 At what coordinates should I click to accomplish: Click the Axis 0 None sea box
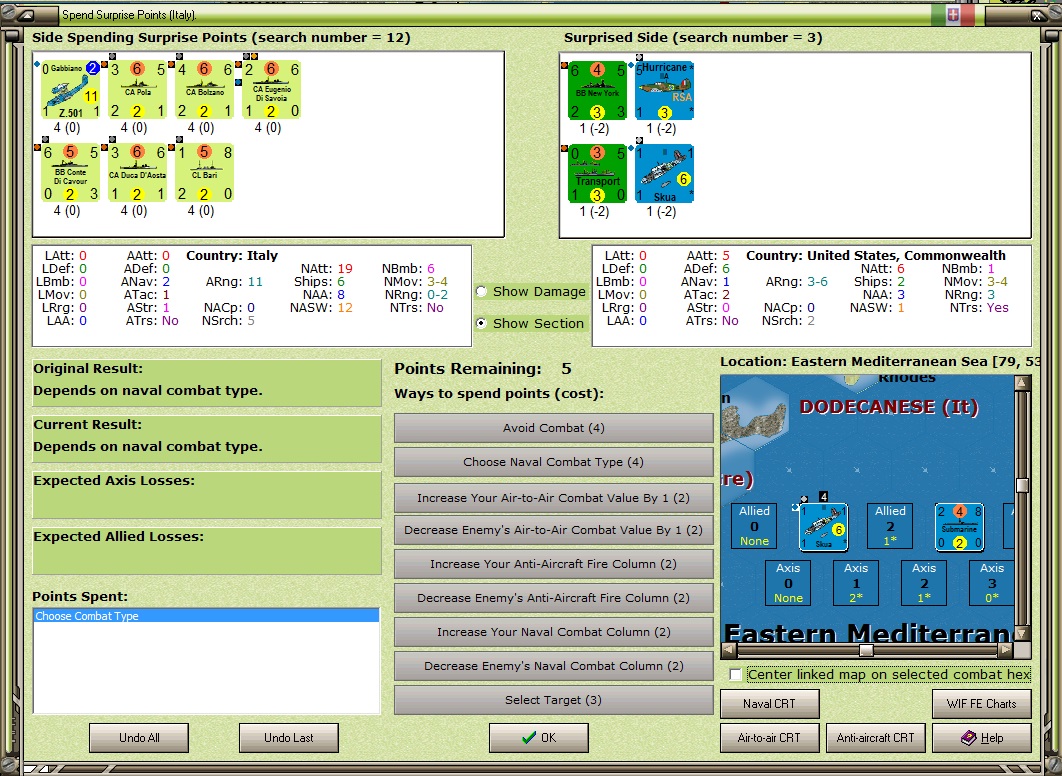pos(788,583)
